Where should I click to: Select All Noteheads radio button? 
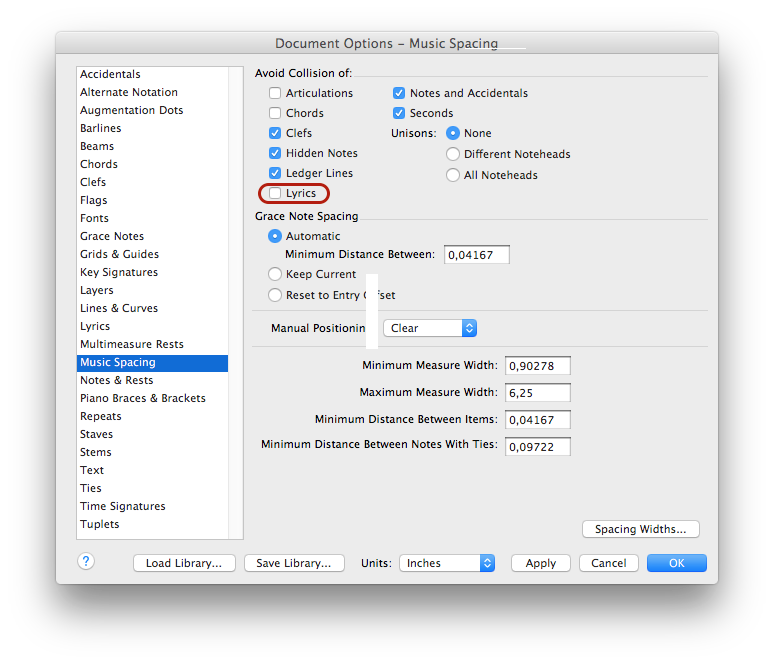tap(453, 175)
